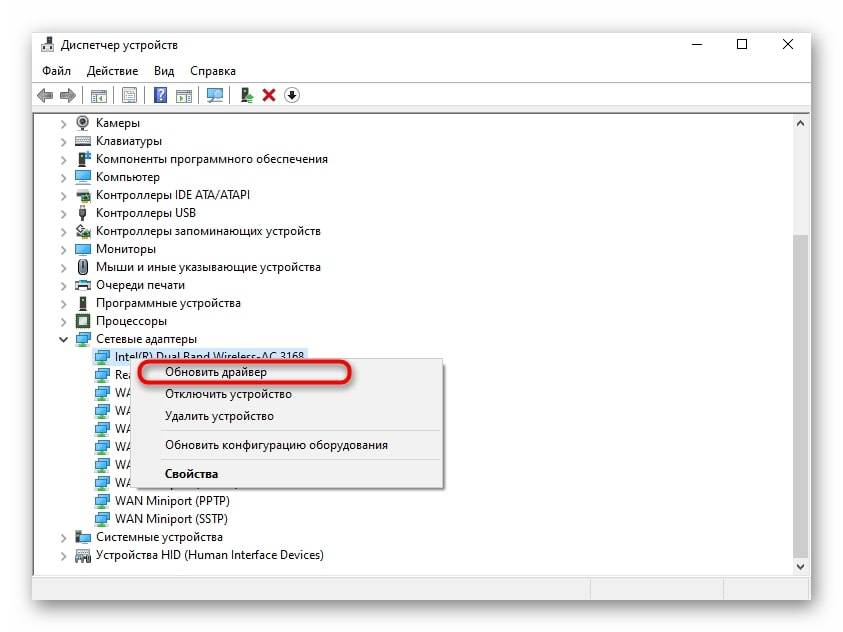
Task: Click the Scan for hardware changes monitor icon
Action: (214, 95)
